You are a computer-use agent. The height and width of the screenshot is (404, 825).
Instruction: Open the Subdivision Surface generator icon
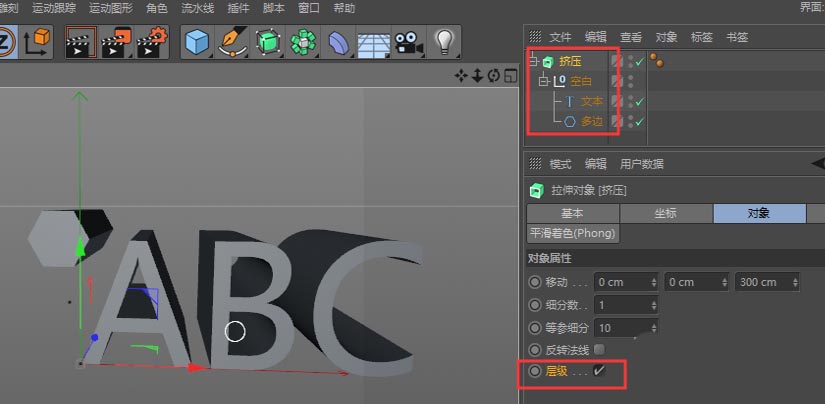(268, 42)
